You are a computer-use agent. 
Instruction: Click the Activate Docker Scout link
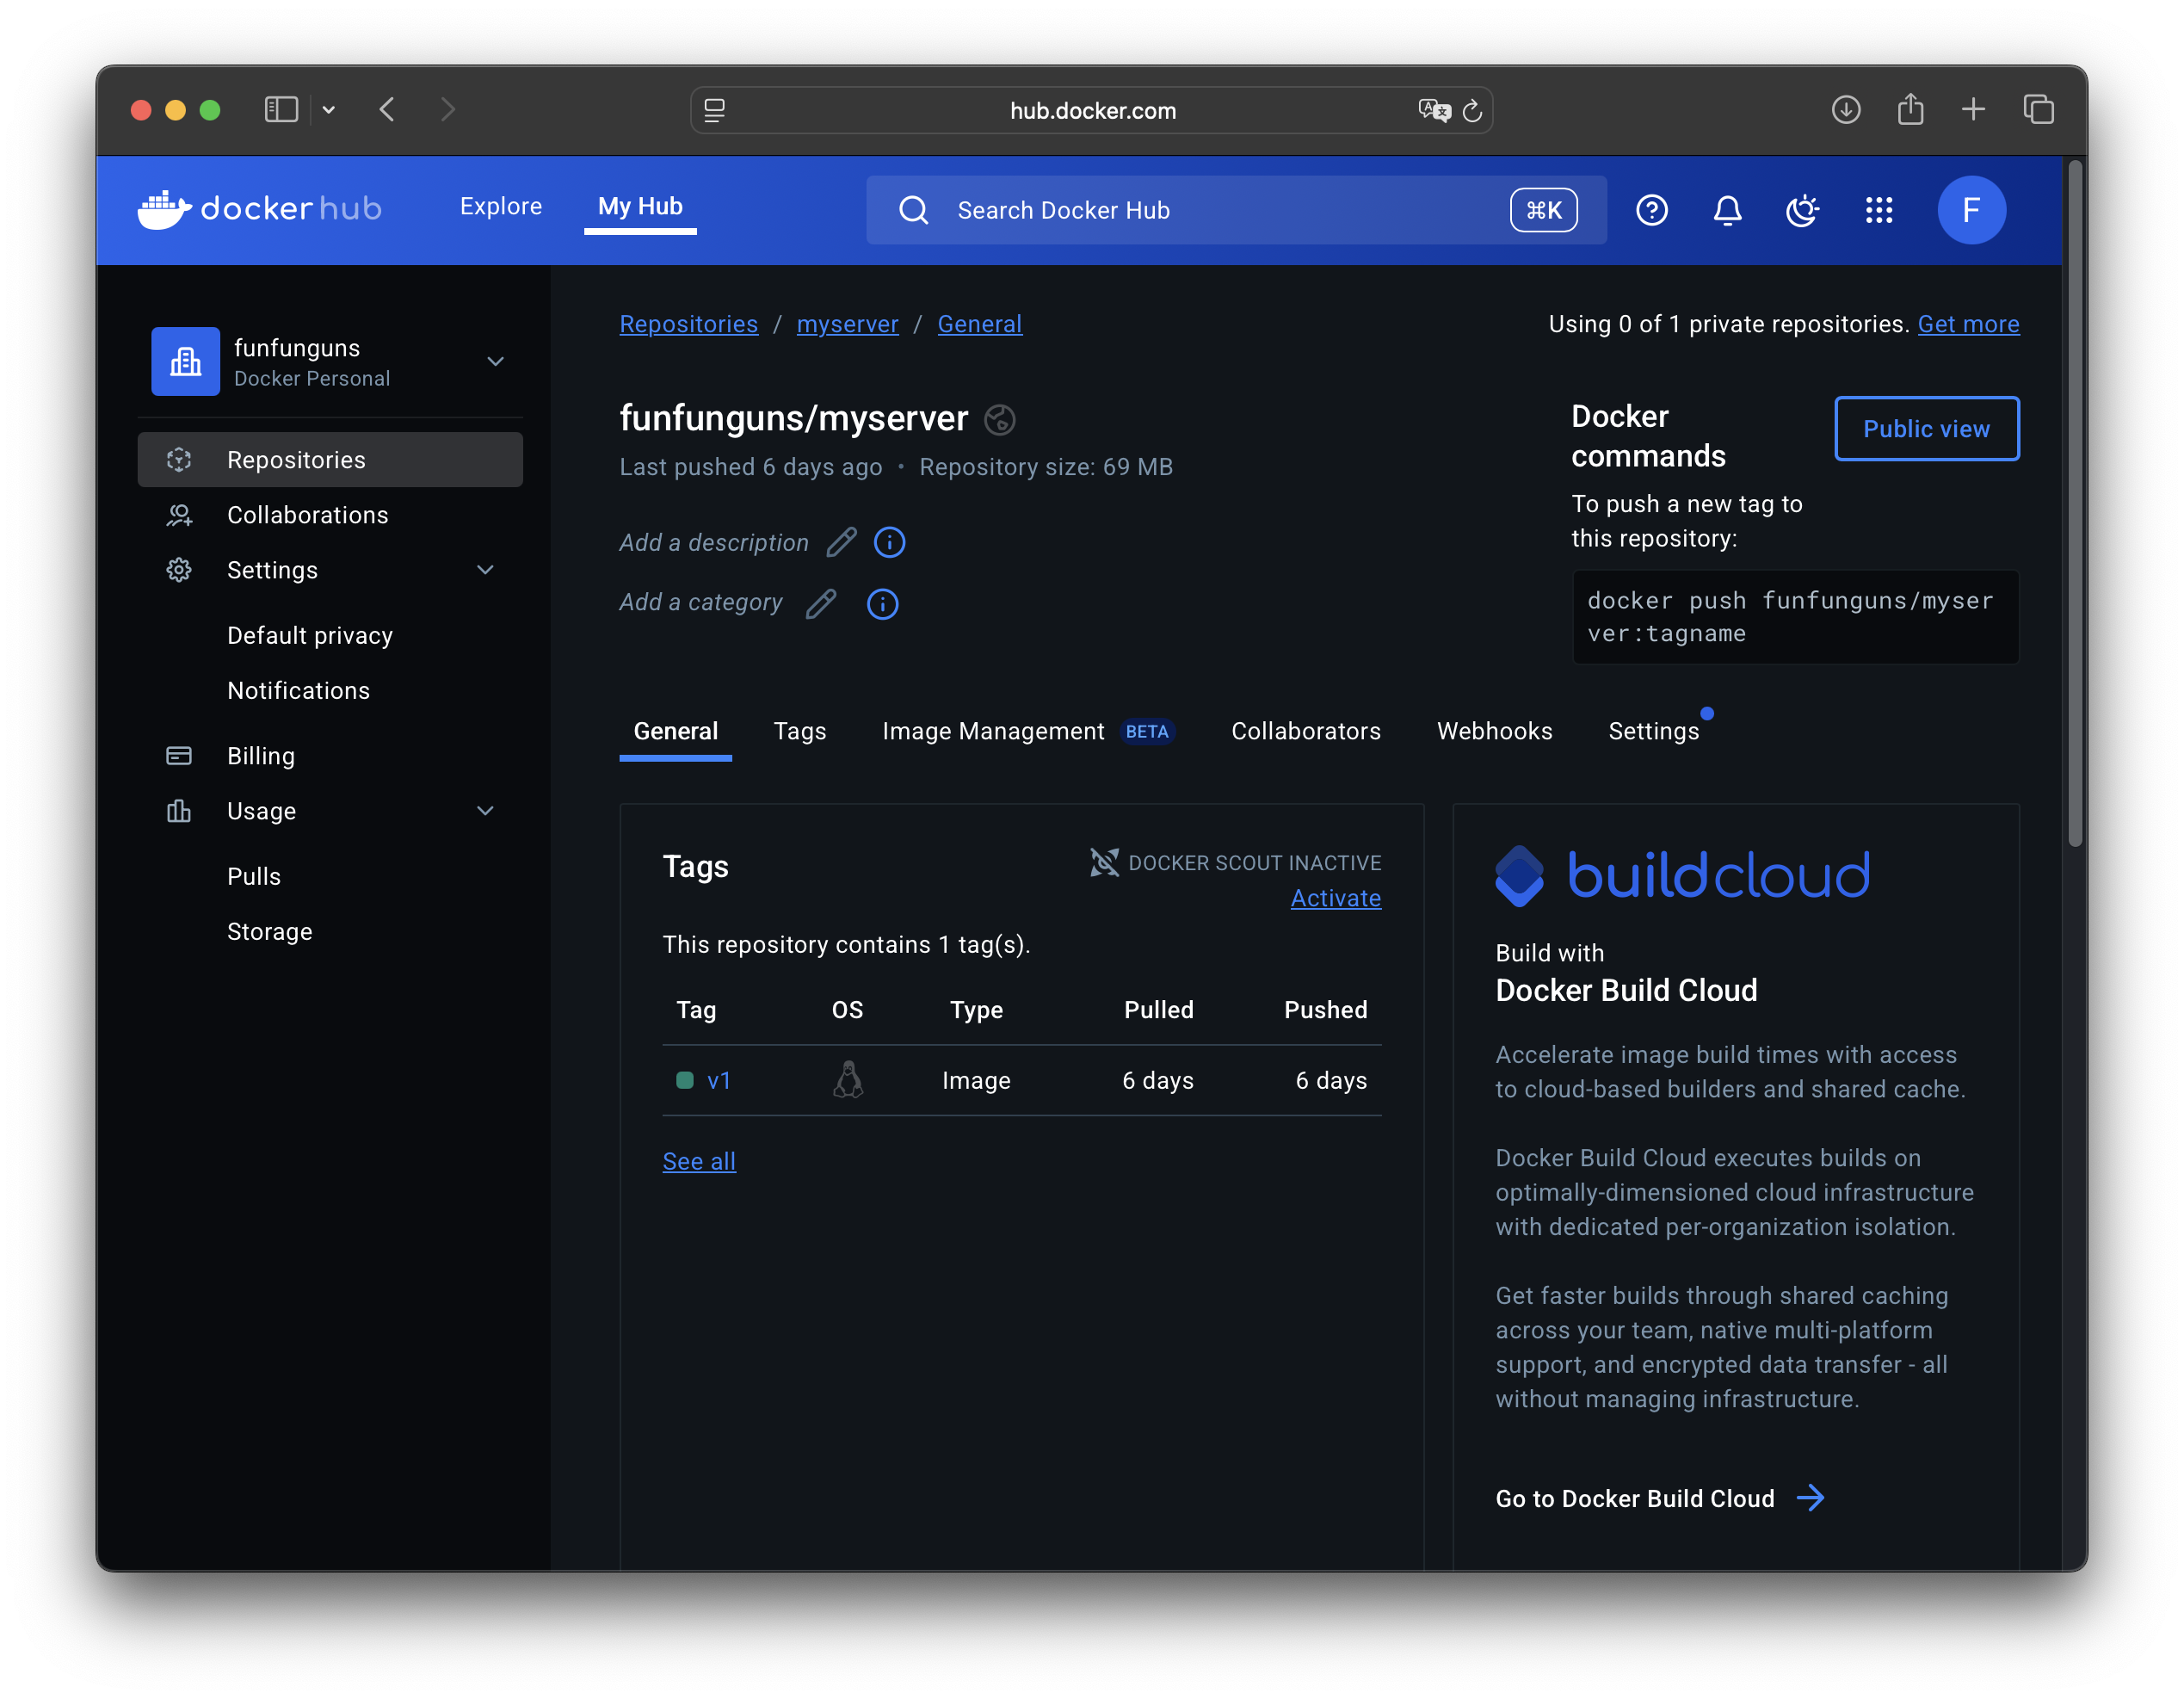1335,898
